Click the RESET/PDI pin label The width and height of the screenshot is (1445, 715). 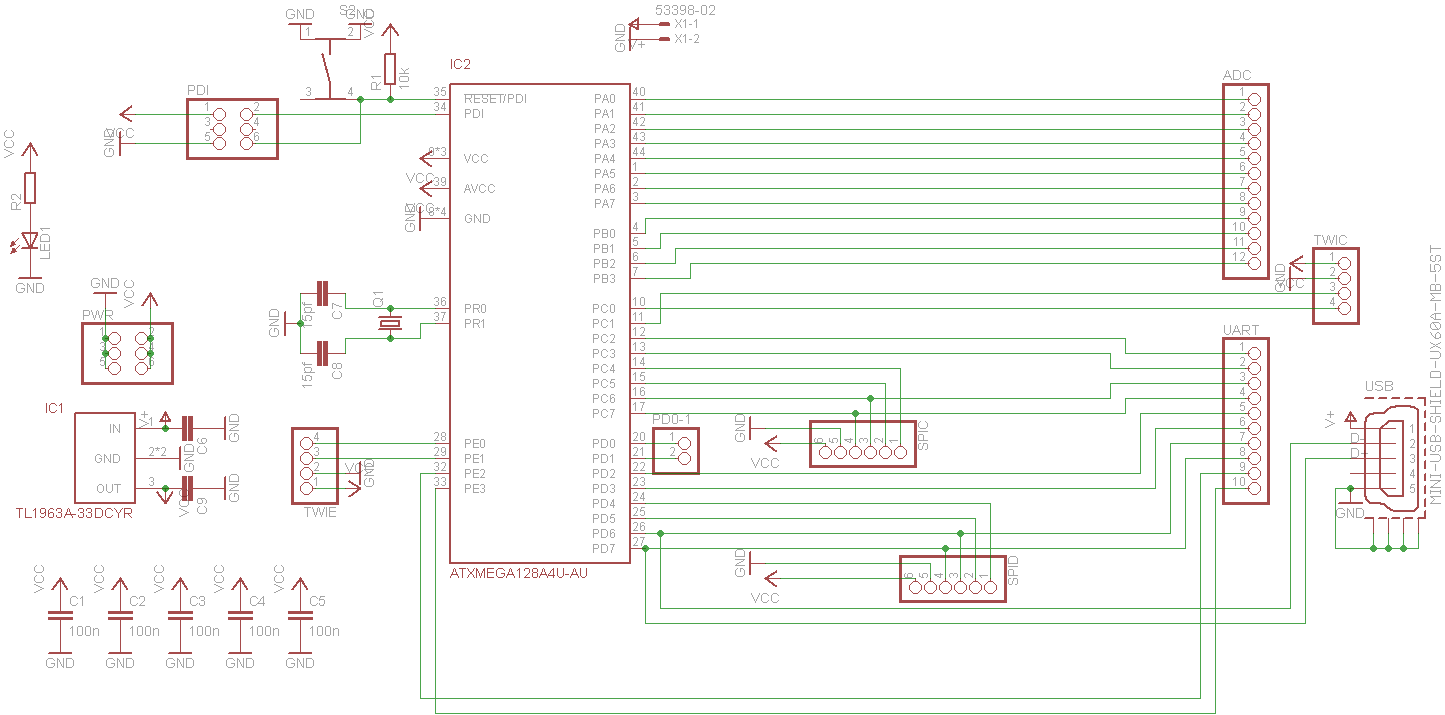pyautogui.click(x=495, y=99)
